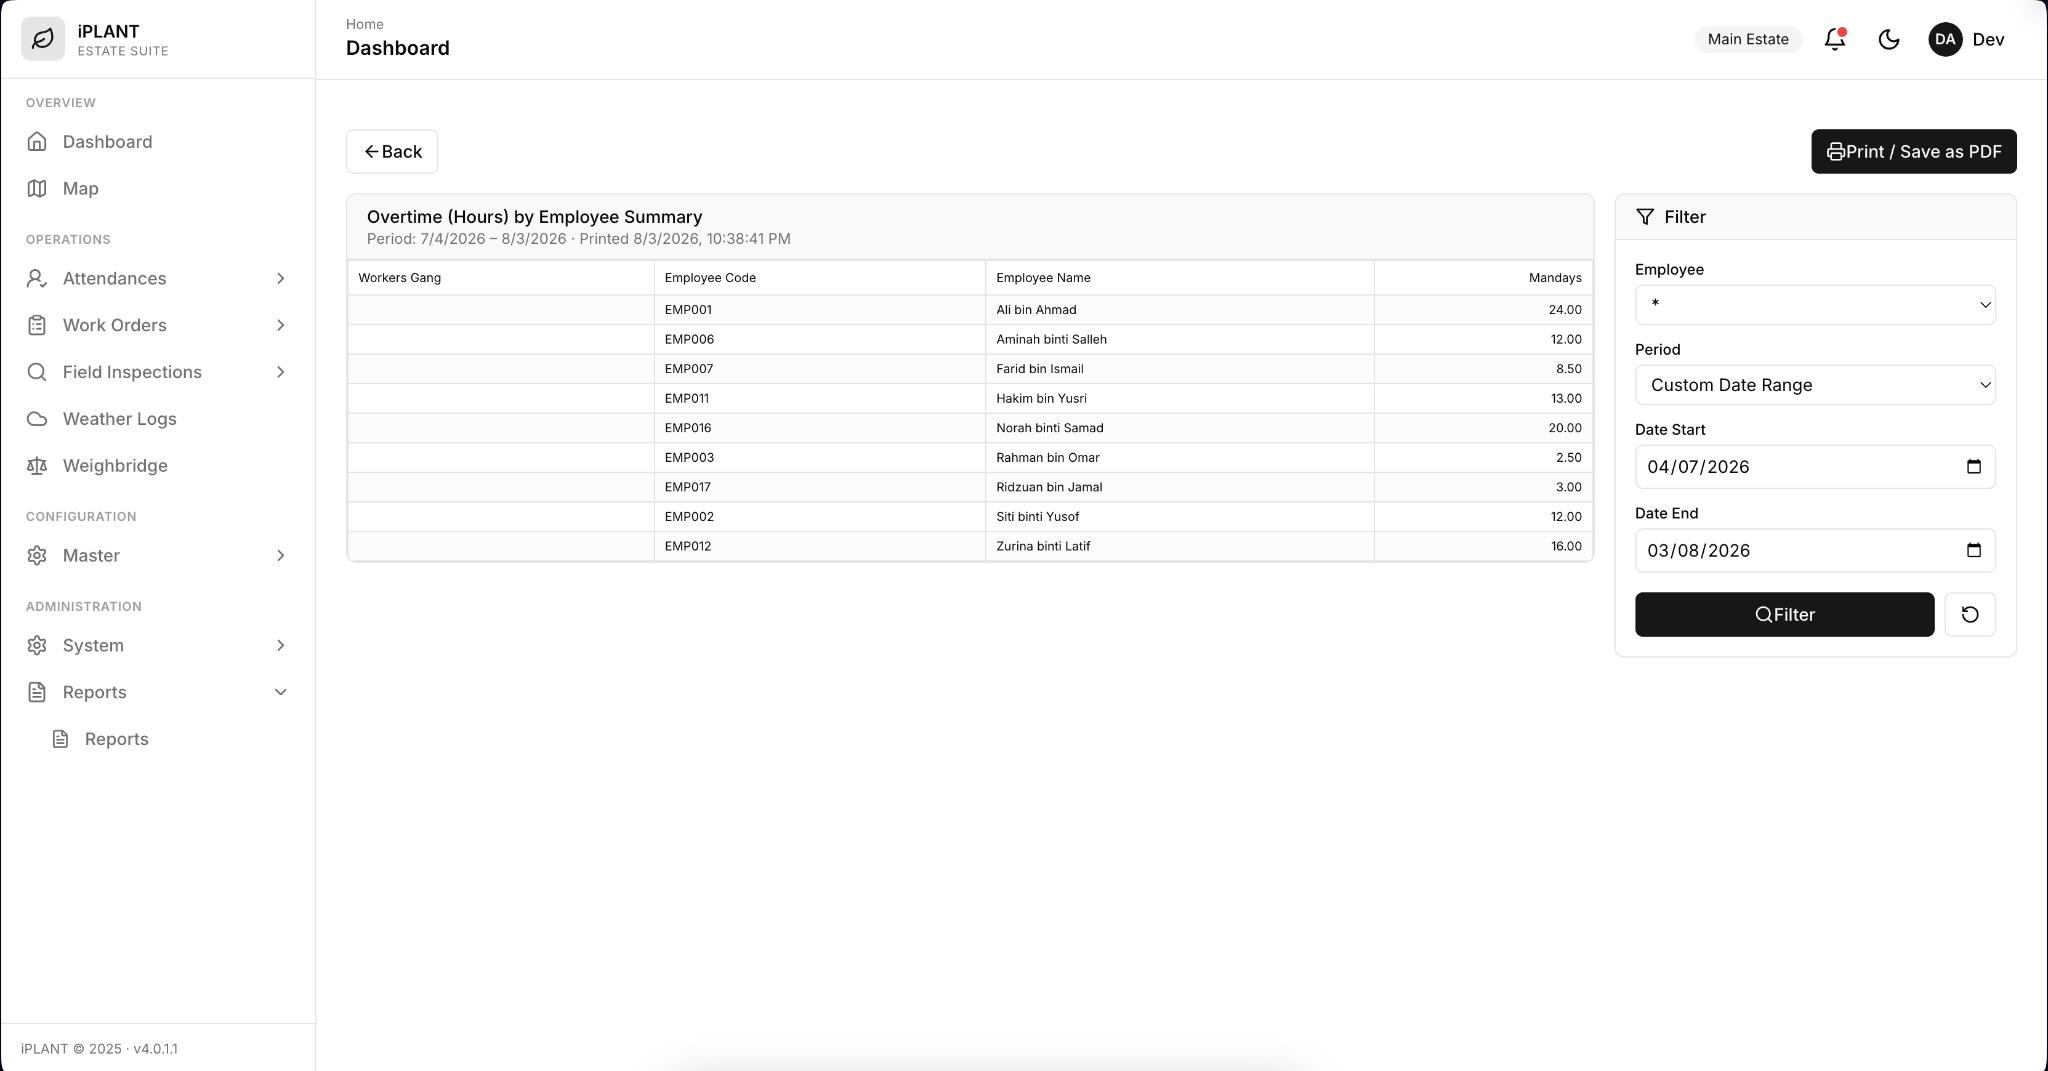Click the Home breadcrumb link
This screenshot has height=1071, width=2048.
365,24
